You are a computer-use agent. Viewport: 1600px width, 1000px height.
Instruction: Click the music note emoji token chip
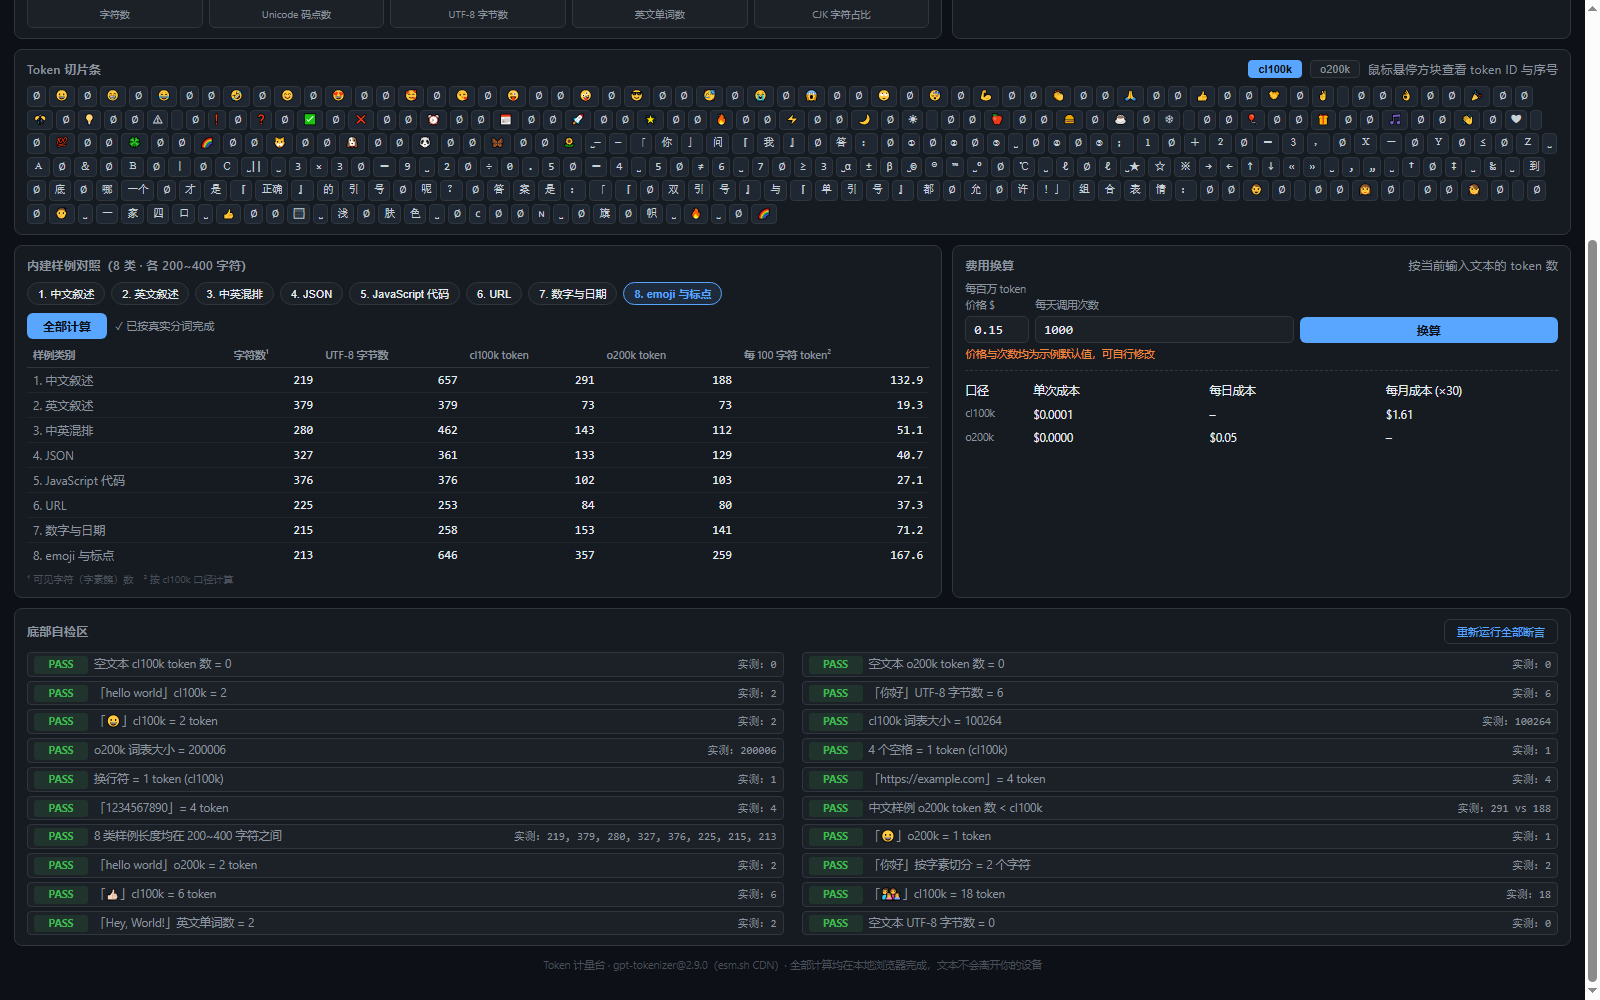(1395, 119)
